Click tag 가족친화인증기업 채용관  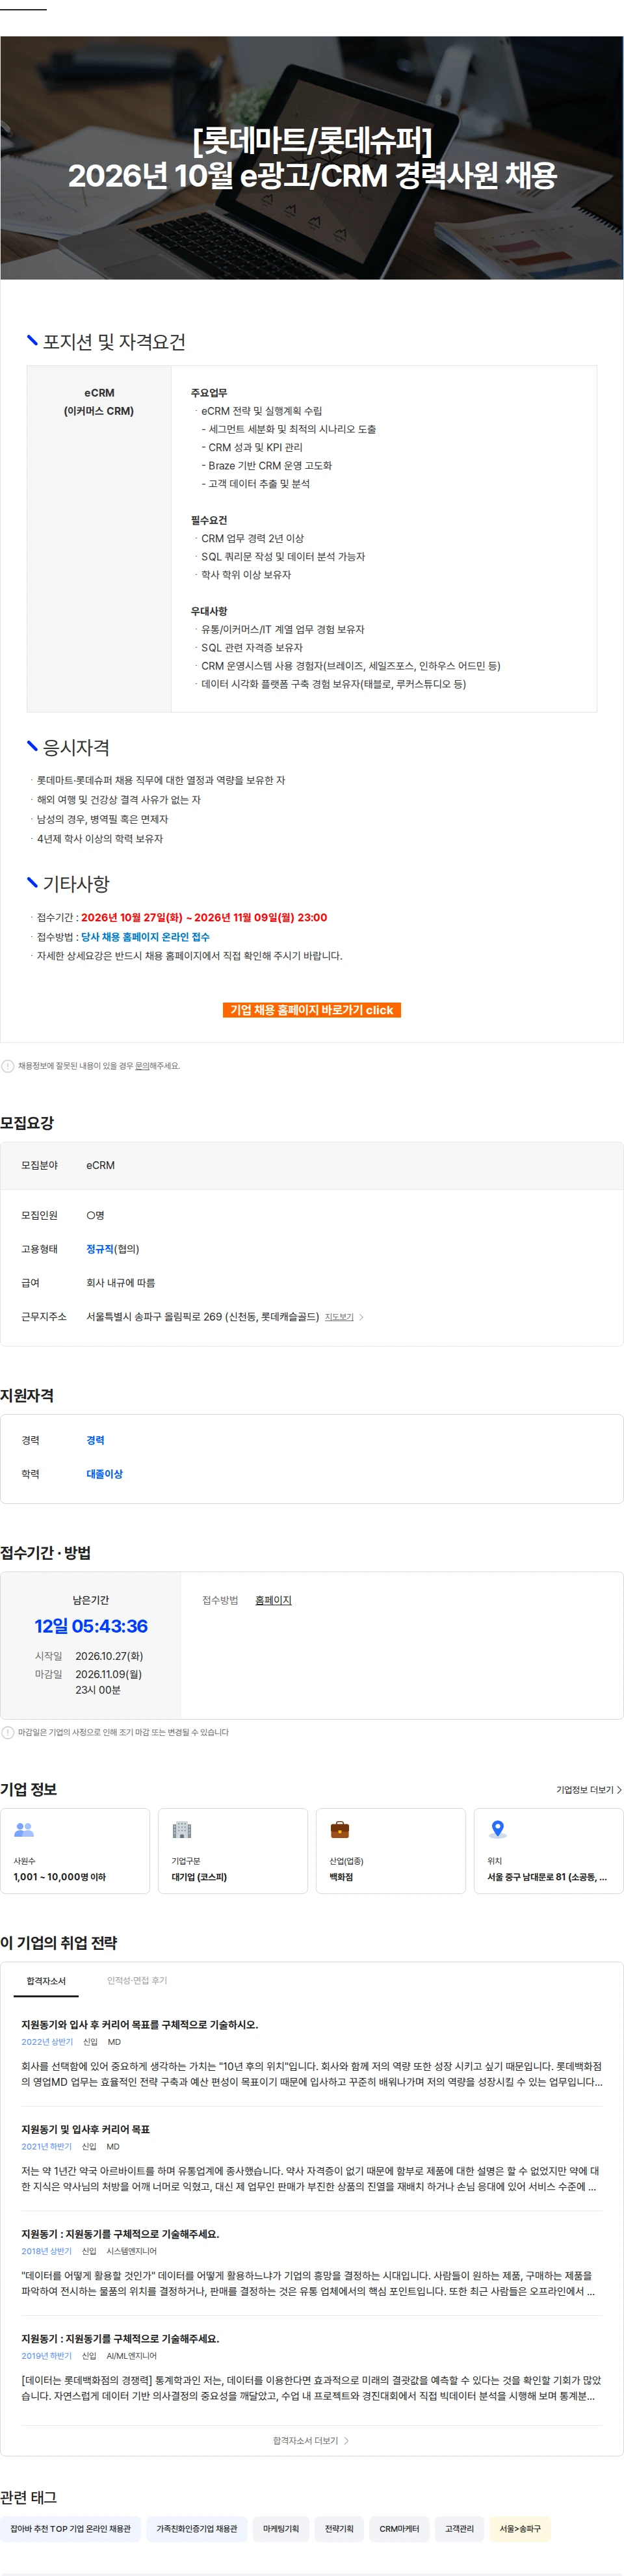pos(197,2529)
